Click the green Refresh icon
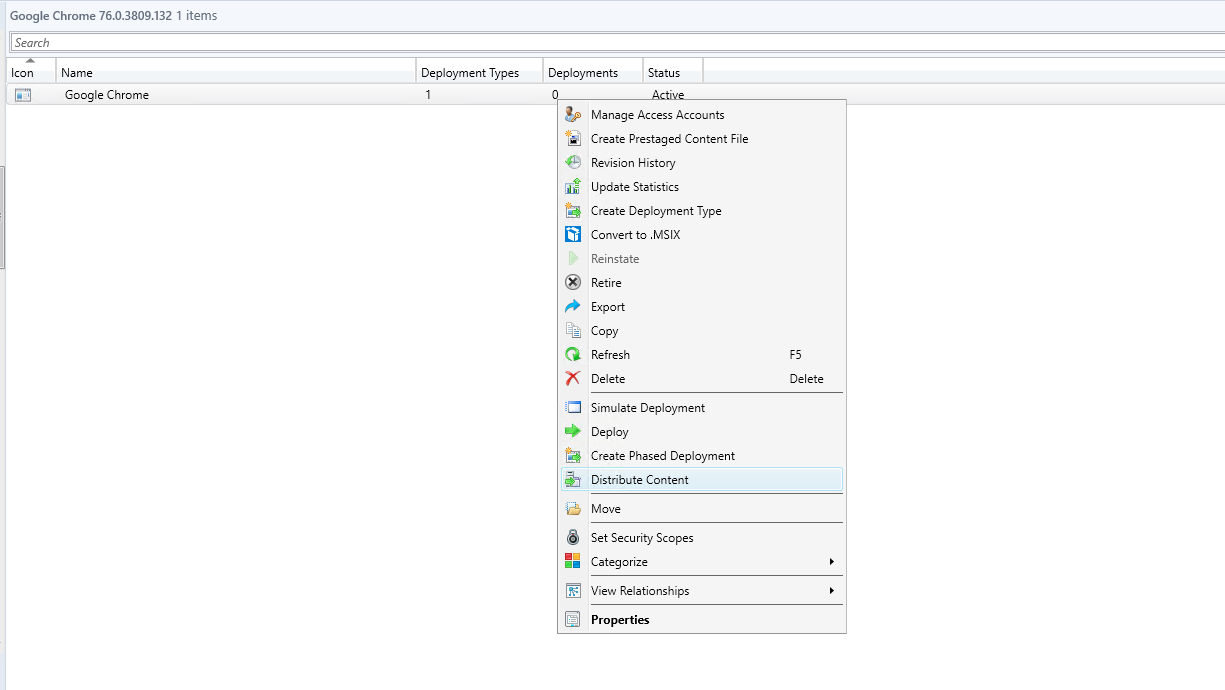Viewport: 1225px width, 690px height. 573,355
